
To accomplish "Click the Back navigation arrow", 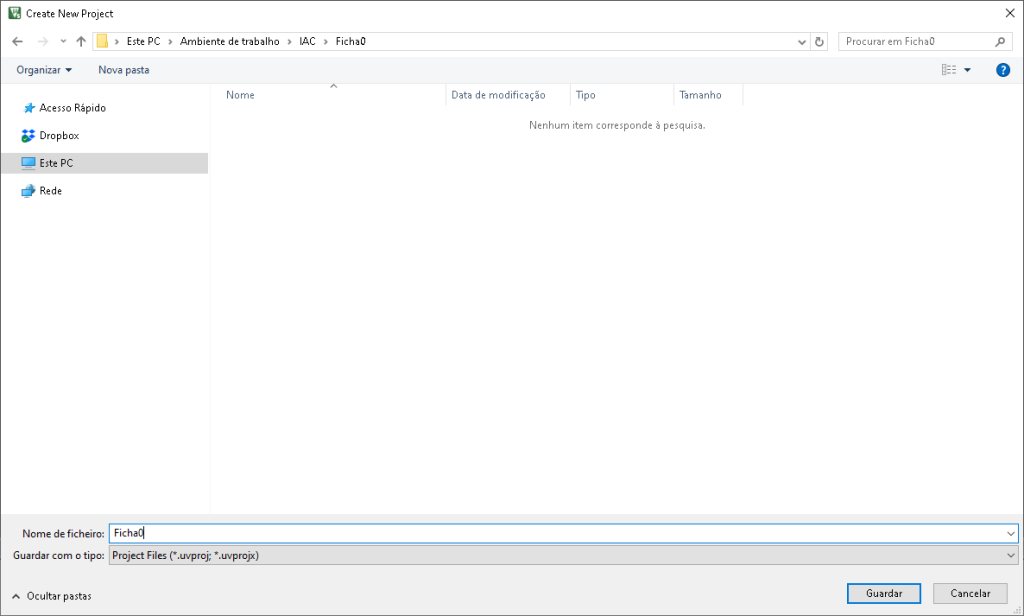I will [17, 42].
